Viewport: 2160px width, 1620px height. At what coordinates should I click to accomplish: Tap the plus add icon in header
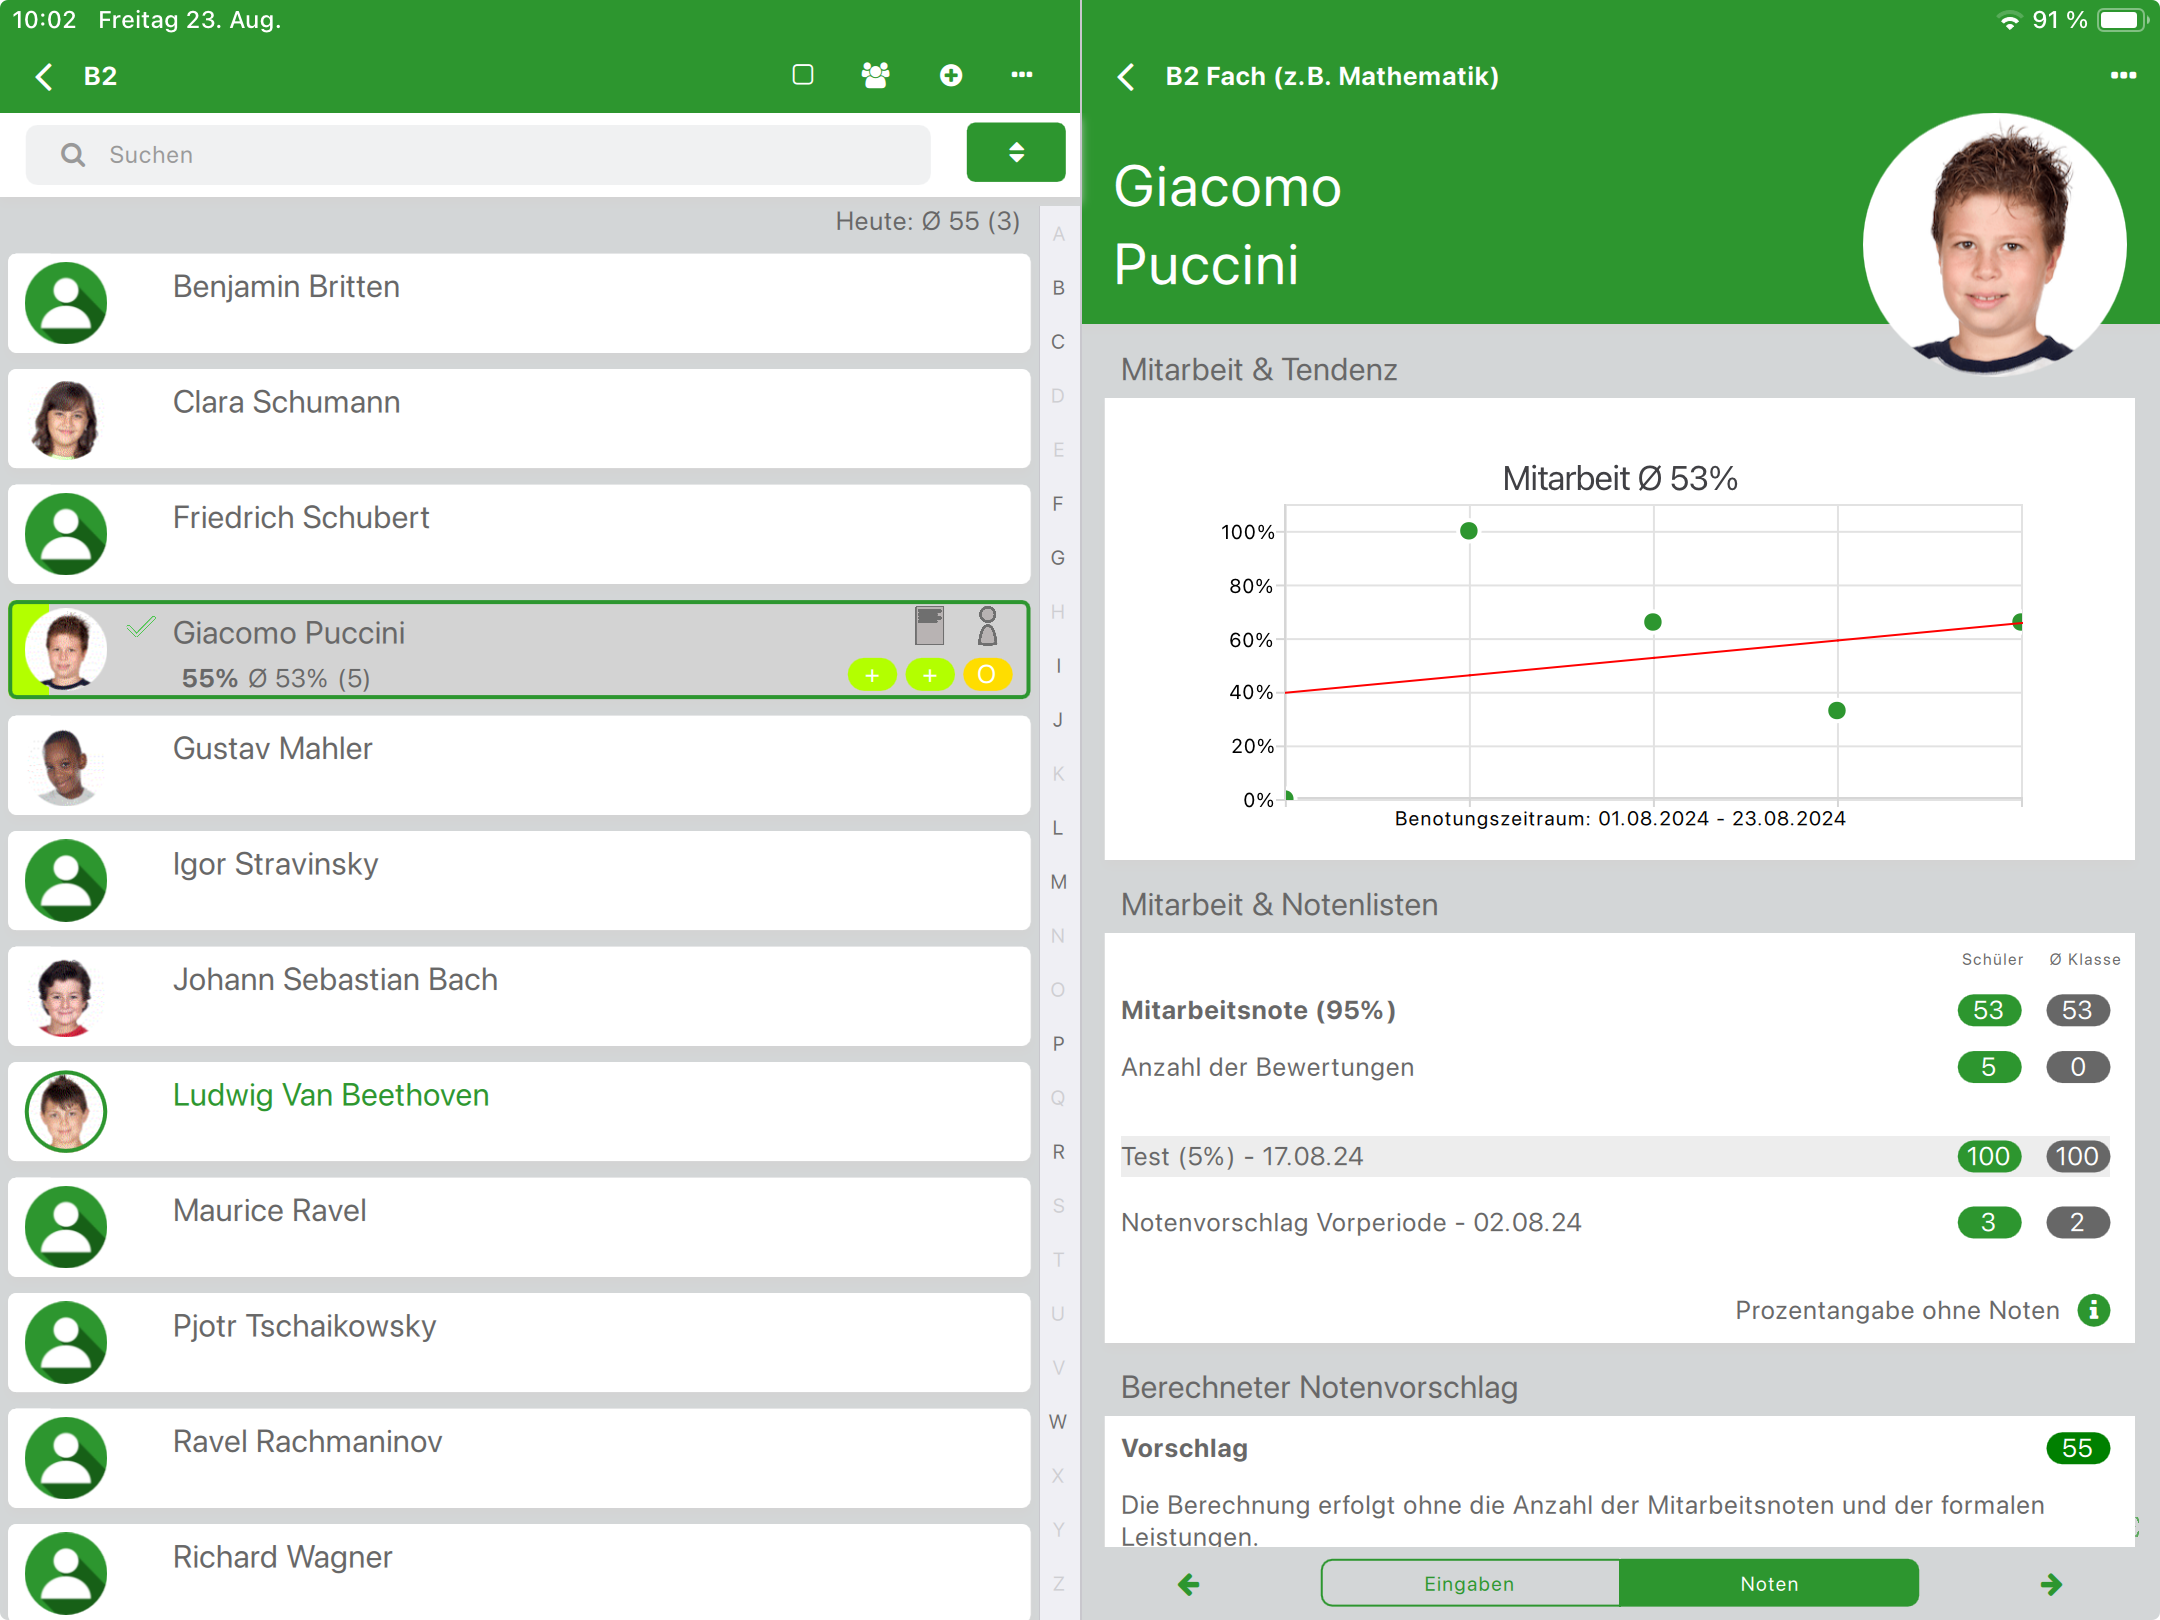(951, 75)
